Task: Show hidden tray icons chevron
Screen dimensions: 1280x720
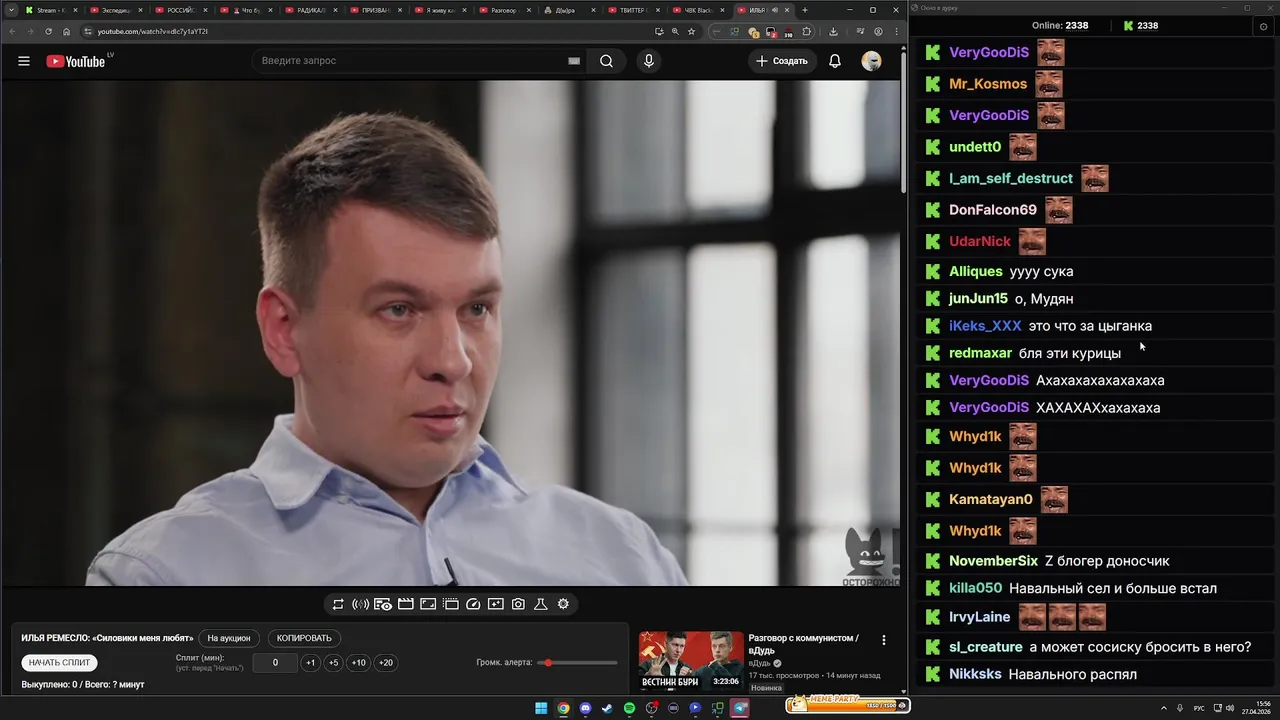Action: pos(1164,708)
